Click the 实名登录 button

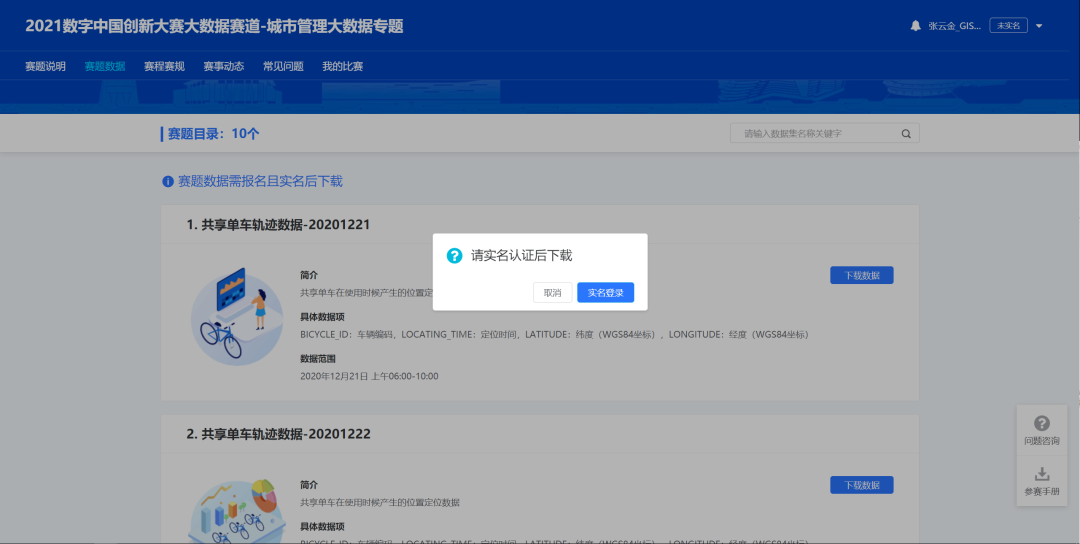(x=605, y=293)
